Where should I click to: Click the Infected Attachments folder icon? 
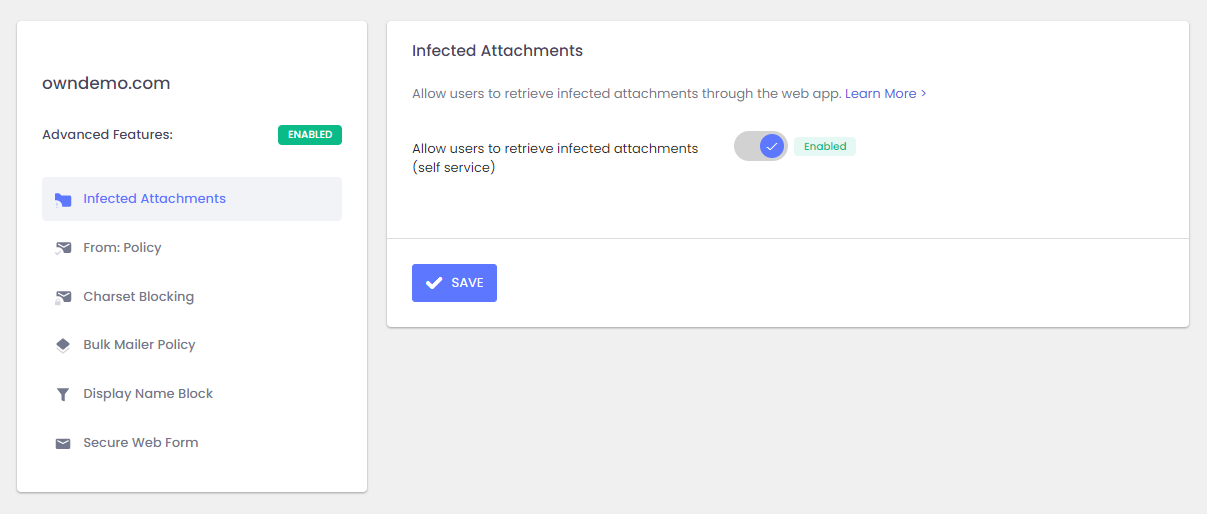tap(63, 199)
